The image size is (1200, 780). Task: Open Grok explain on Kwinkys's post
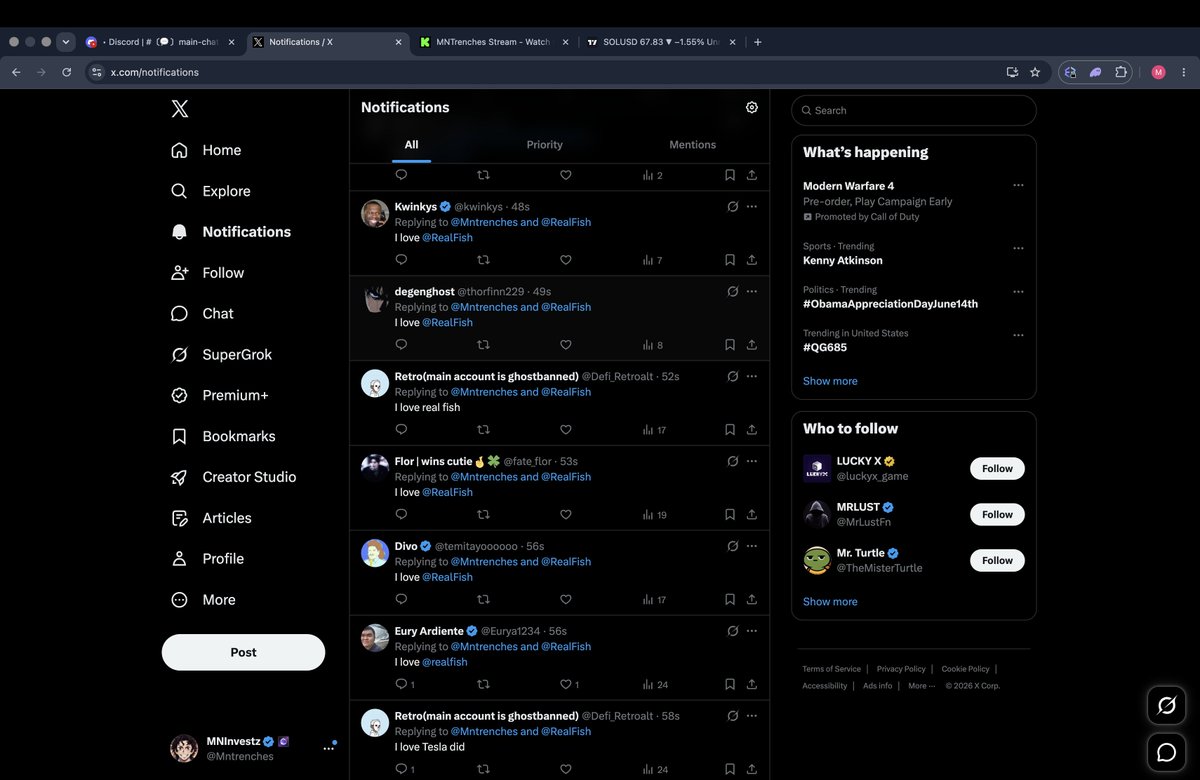732,207
